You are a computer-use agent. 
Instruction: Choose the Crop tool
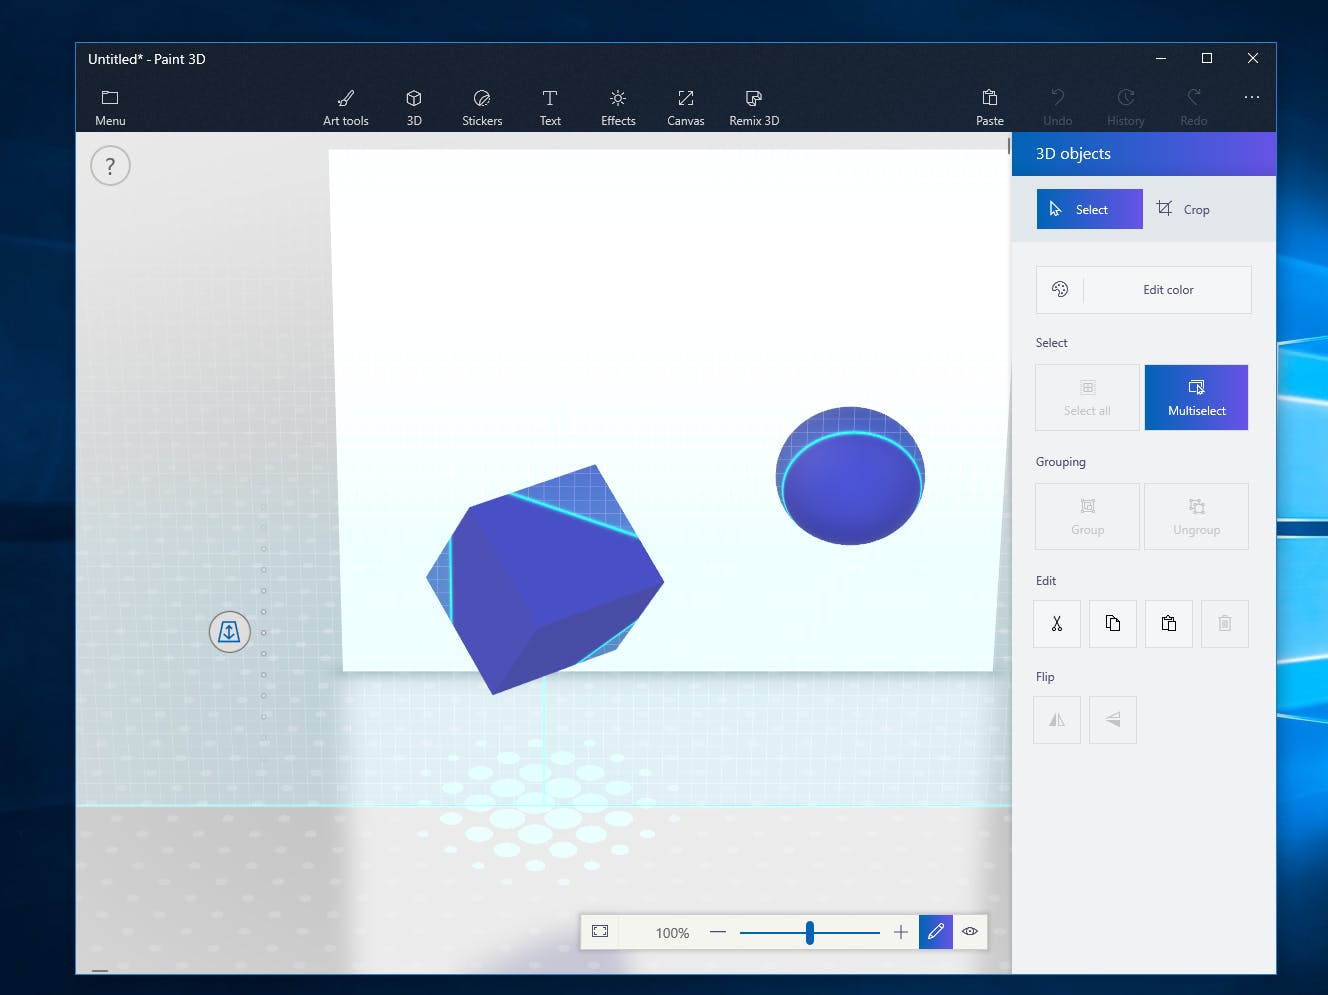[1183, 209]
